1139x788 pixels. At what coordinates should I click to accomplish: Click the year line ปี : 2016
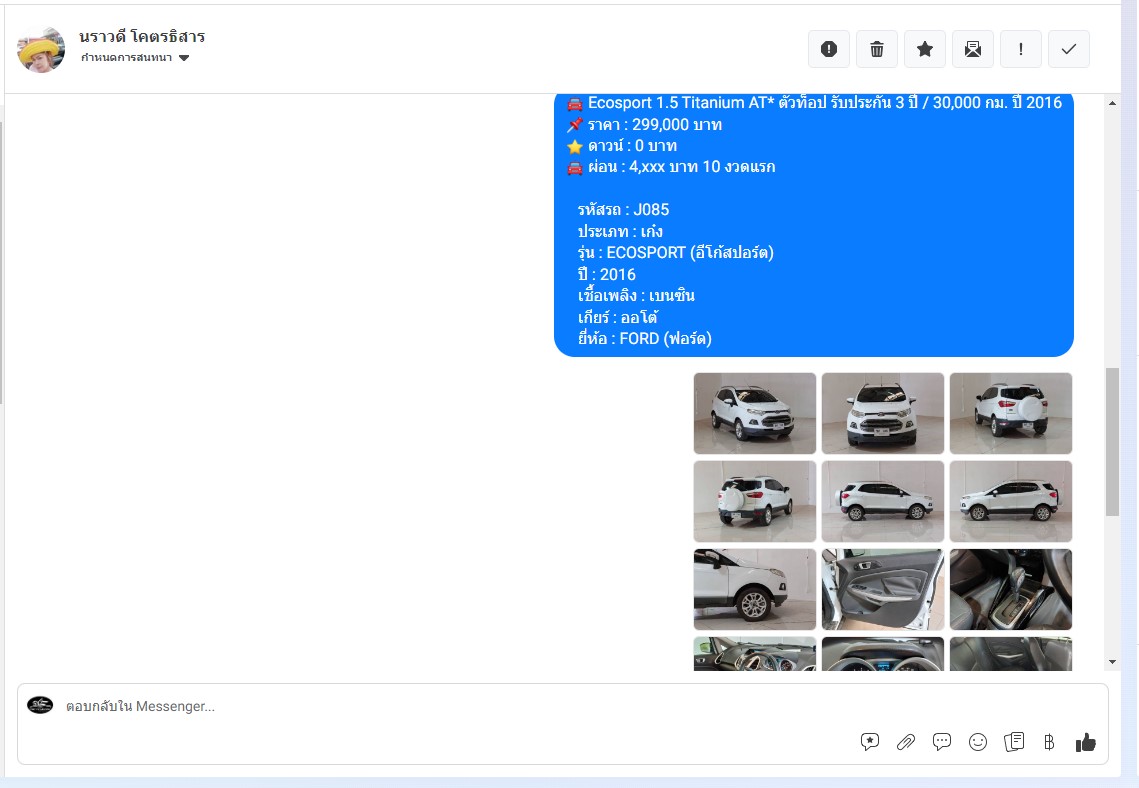click(607, 275)
